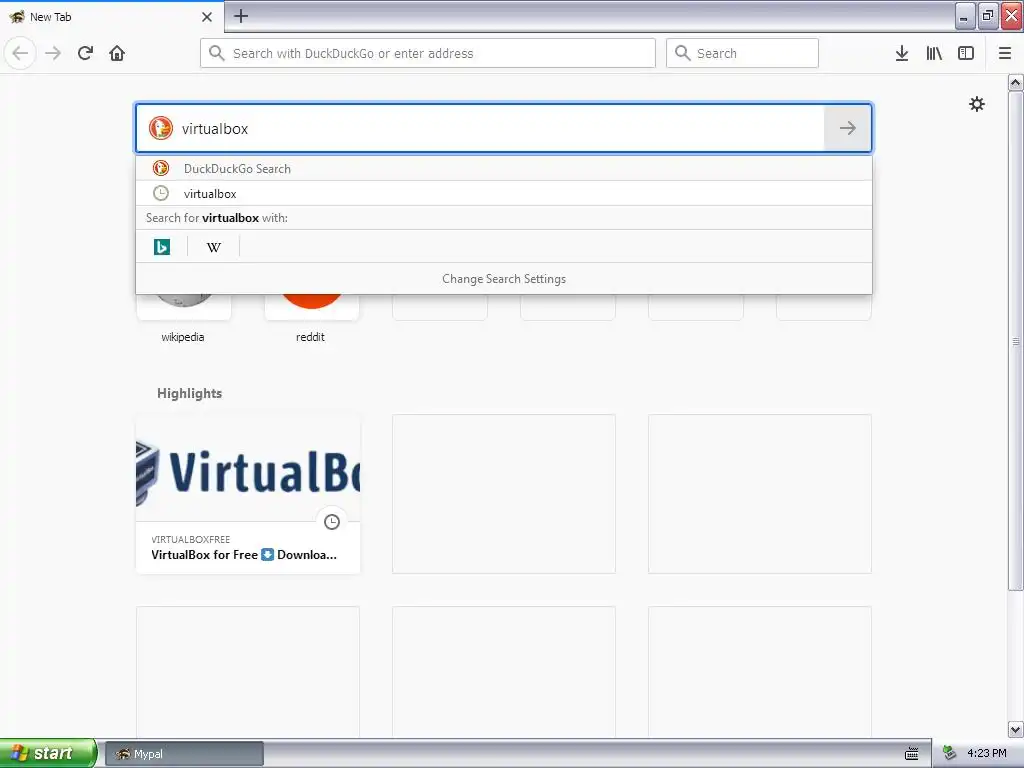Open a new tab with plus button

click(241, 16)
